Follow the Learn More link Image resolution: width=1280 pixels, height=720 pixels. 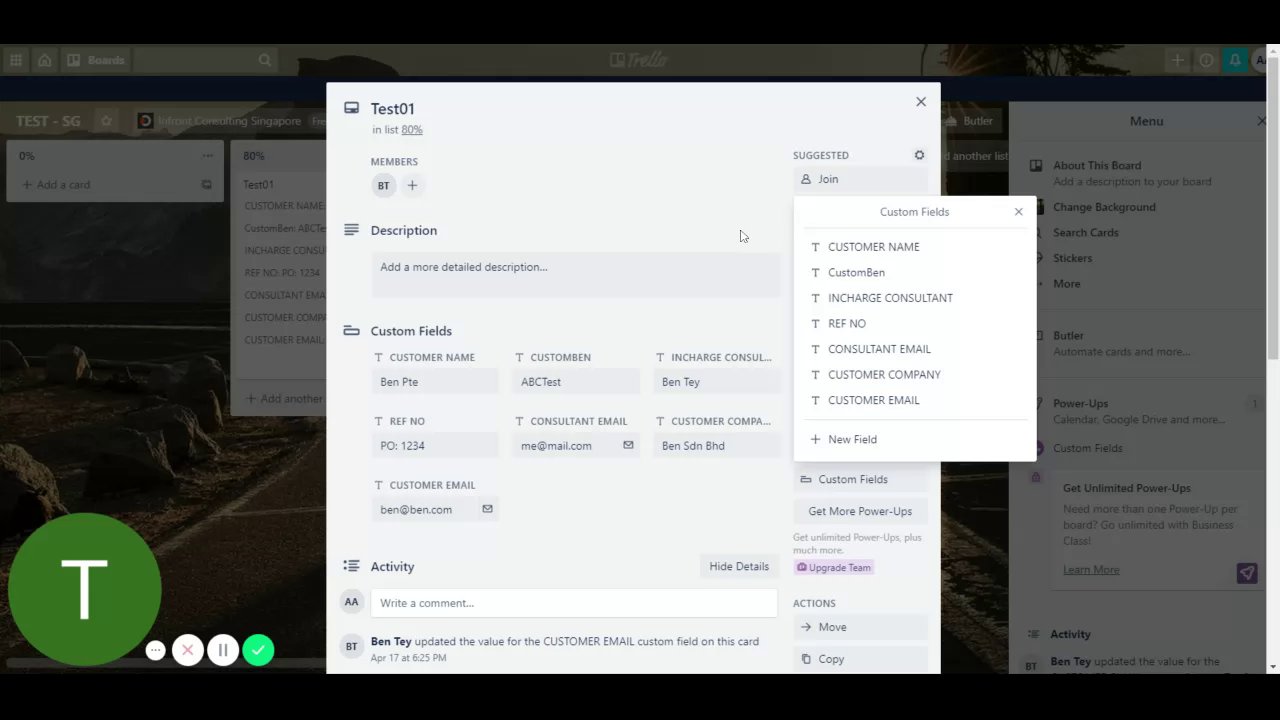coord(1091,570)
